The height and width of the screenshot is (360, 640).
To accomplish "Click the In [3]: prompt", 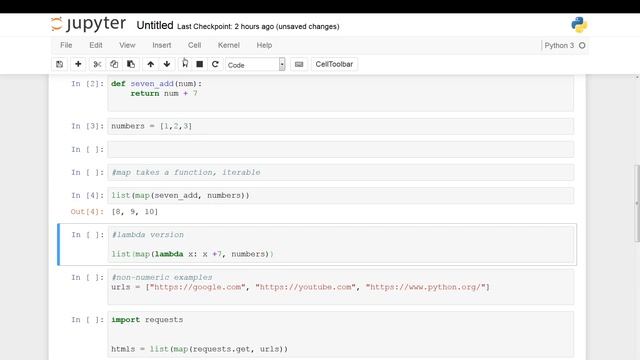I will pos(87,126).
